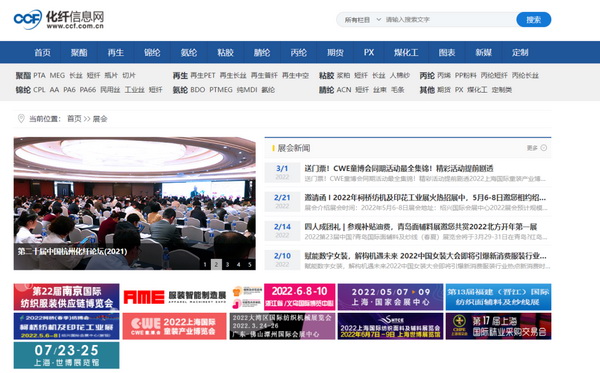The image size is (600, 373).
Task: Open the 07/23-25 上海世博展览馆 banner
Action: click(67, 355)
